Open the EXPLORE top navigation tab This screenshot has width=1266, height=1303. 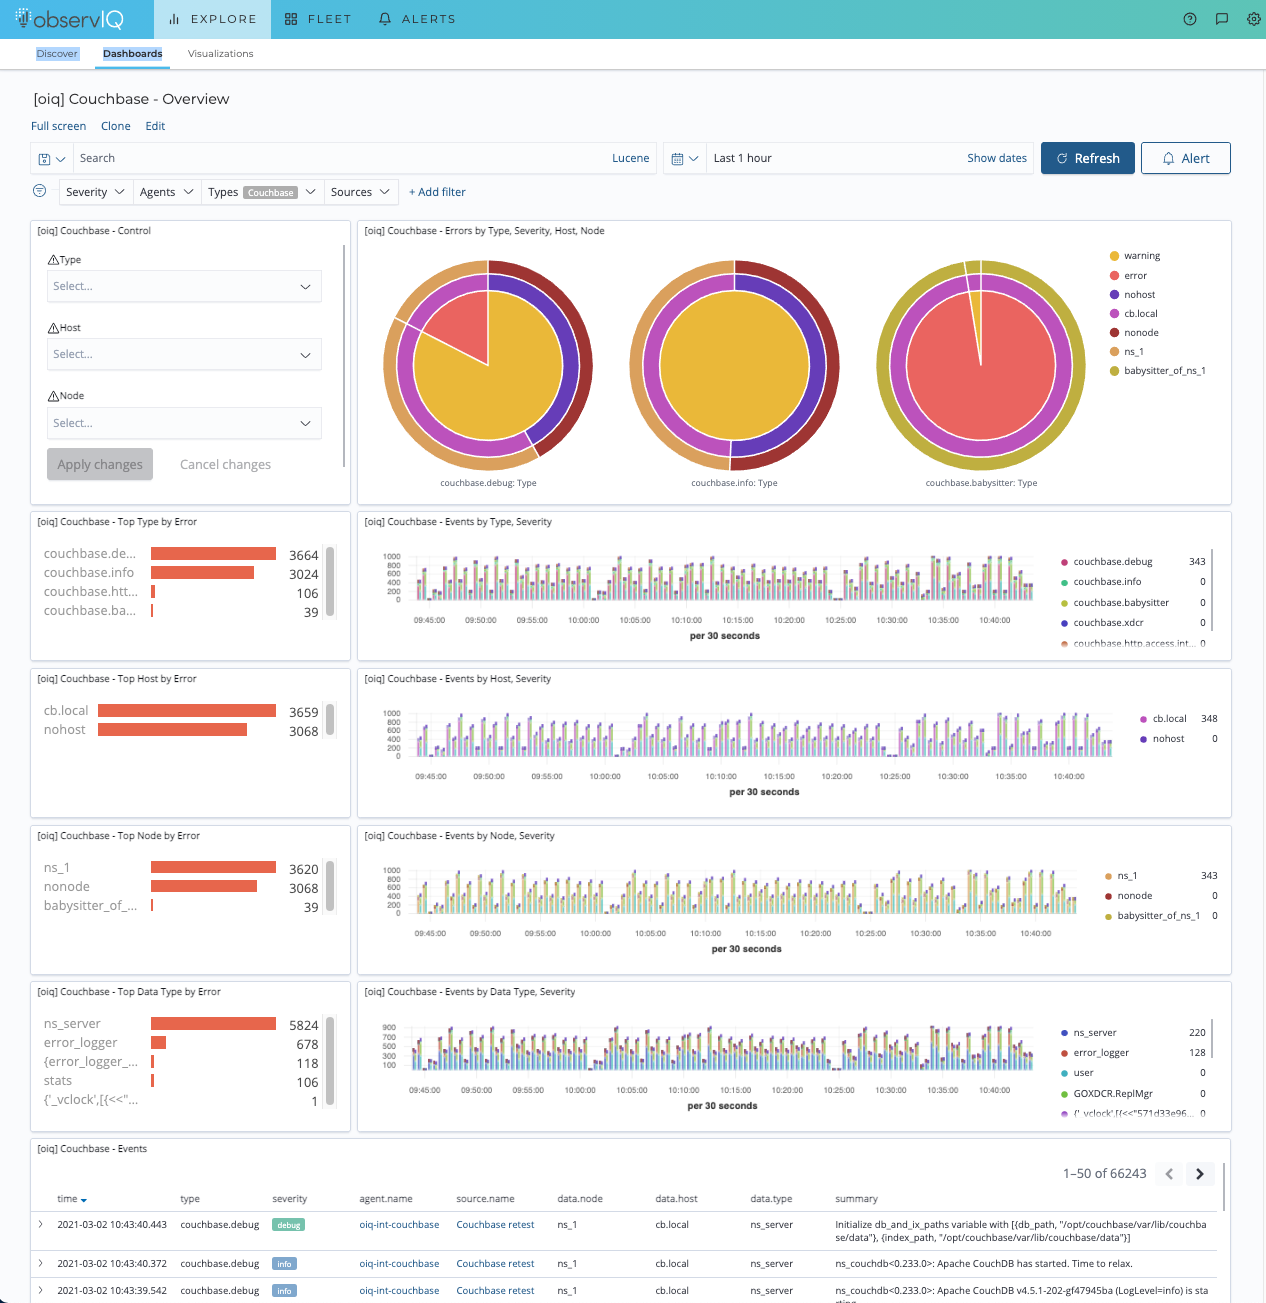click(212, 19)
